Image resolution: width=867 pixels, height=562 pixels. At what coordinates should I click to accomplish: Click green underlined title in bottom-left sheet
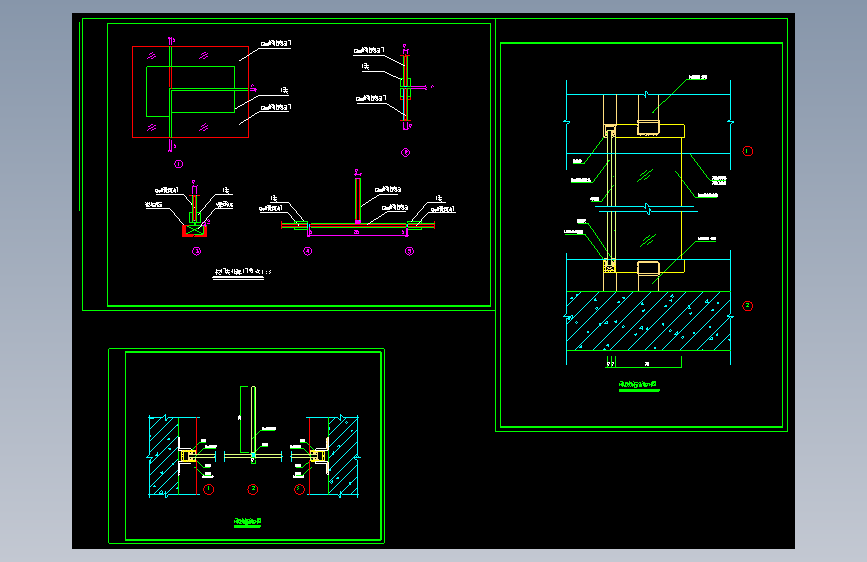[x=247, y=521]
